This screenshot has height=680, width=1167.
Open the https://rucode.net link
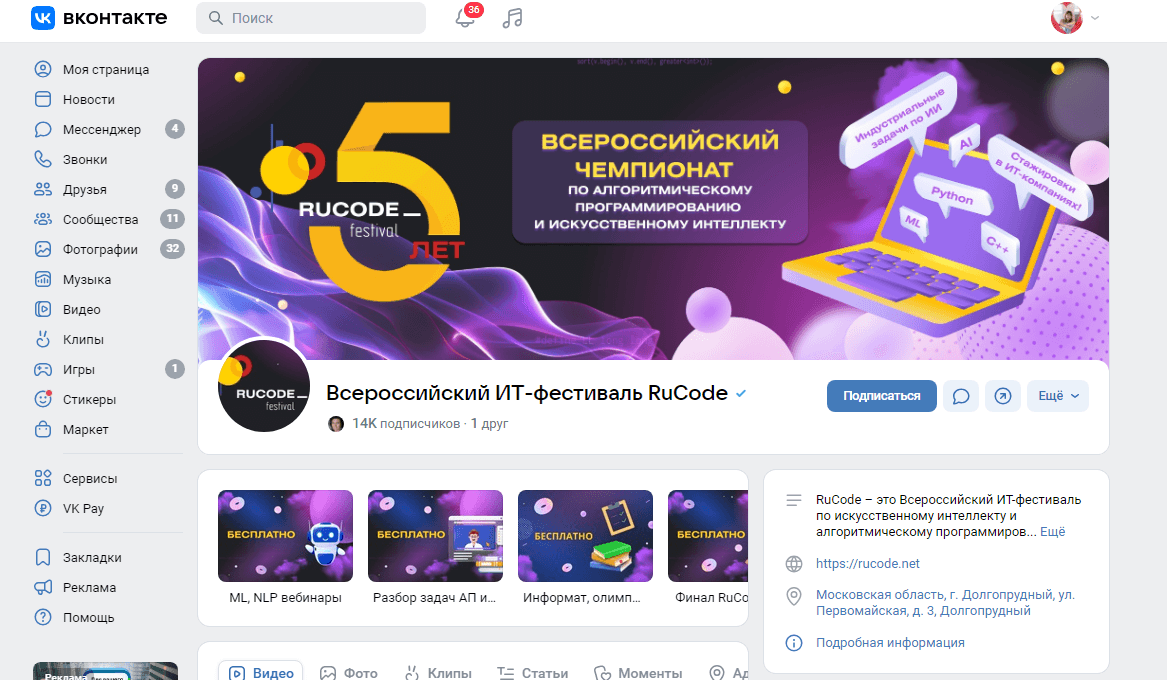[867, 563]
